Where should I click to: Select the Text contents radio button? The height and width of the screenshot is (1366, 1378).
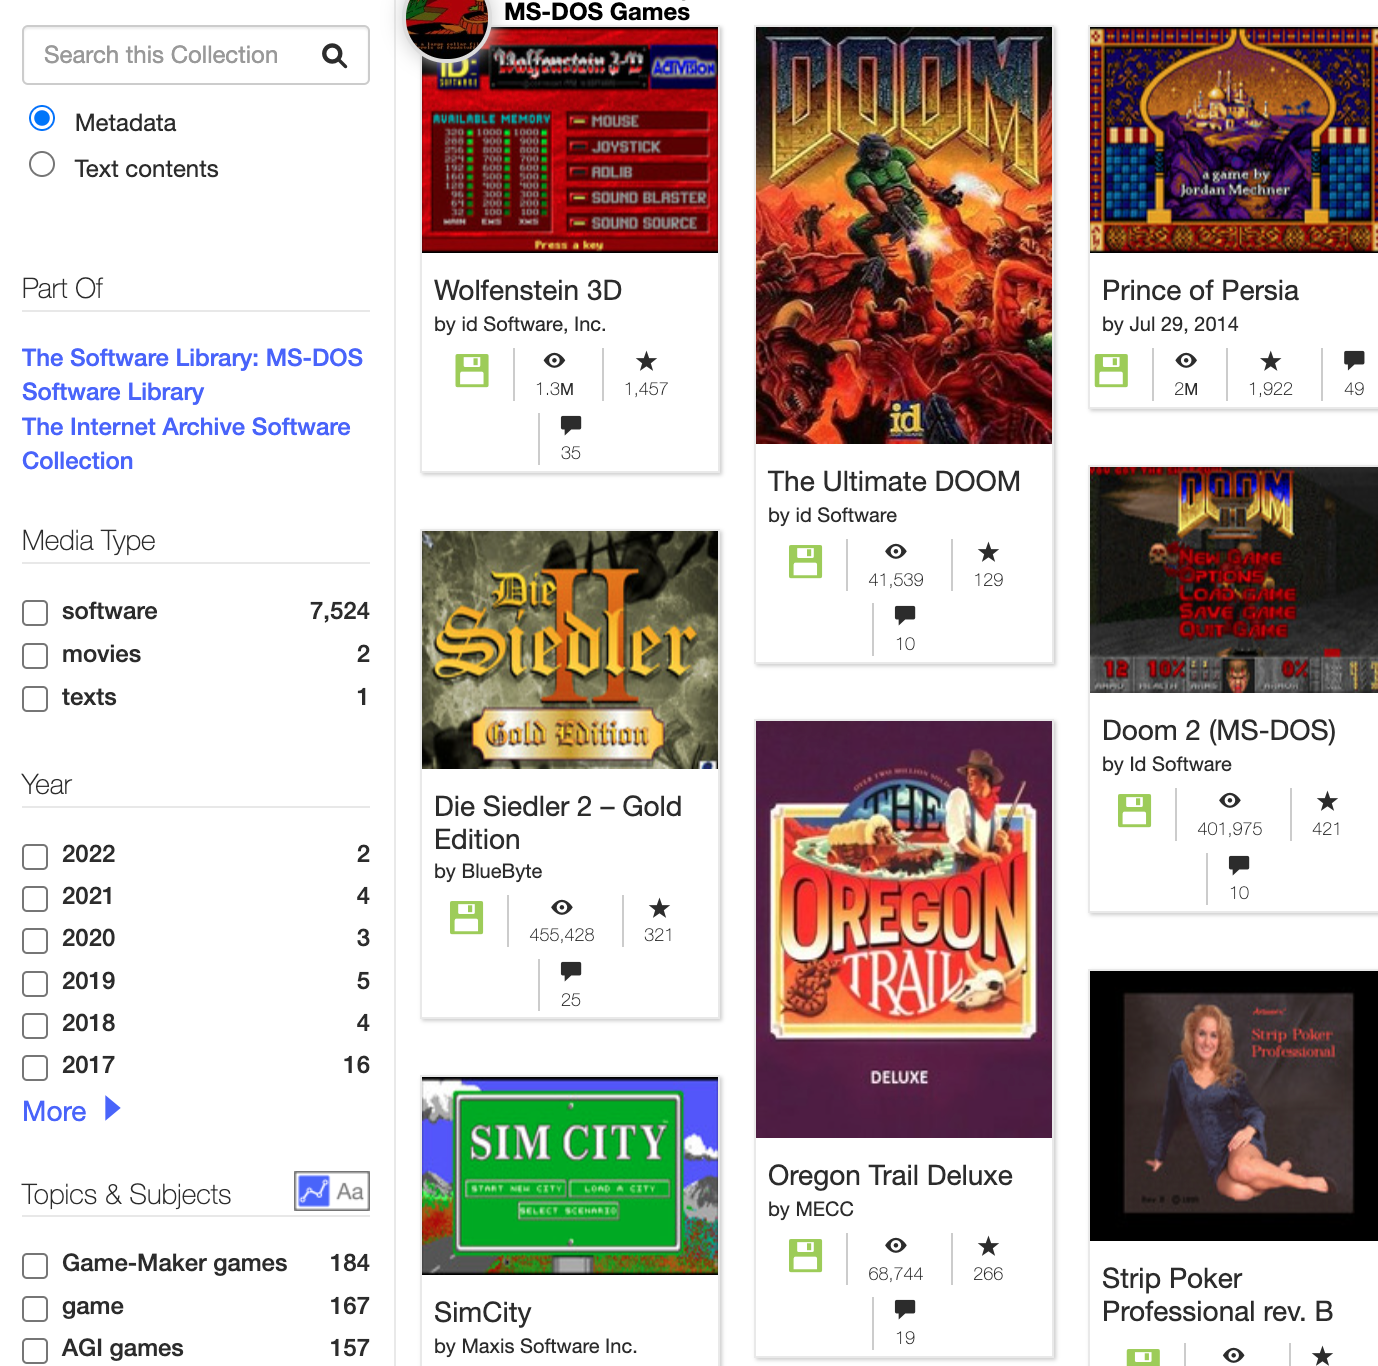pos(42,164)
